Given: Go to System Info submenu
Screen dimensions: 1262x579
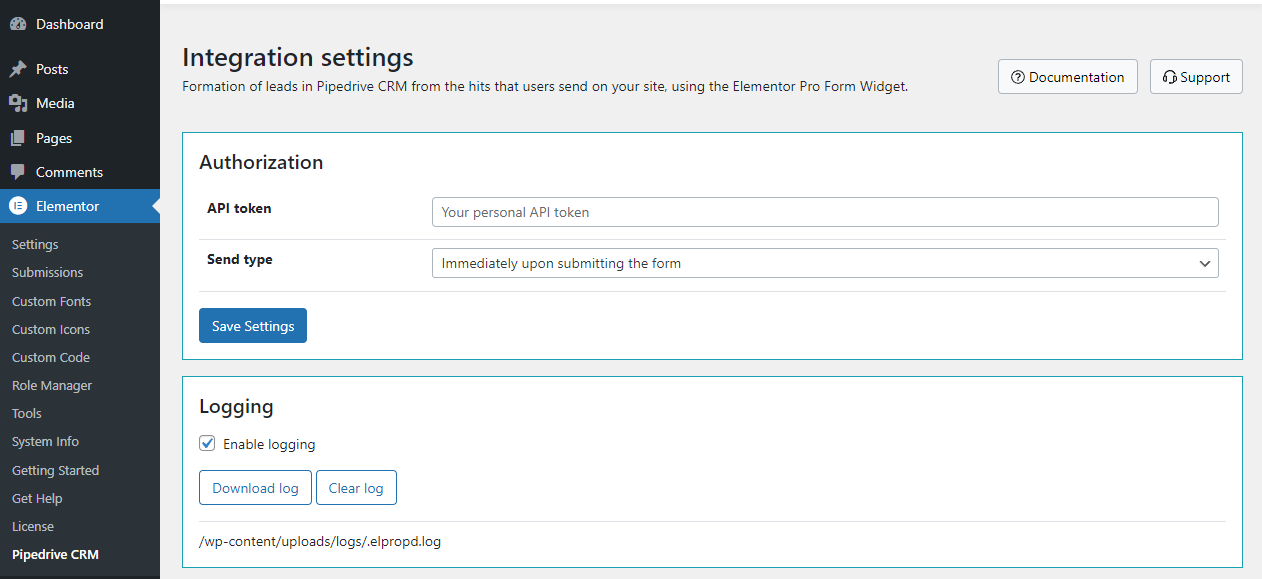Looking at the screenshot, I should pos(45,441).
